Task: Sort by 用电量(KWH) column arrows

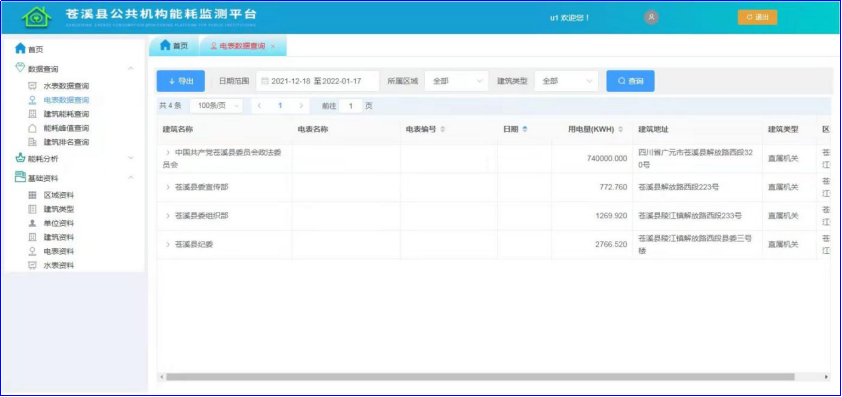Action: point(621,129)
